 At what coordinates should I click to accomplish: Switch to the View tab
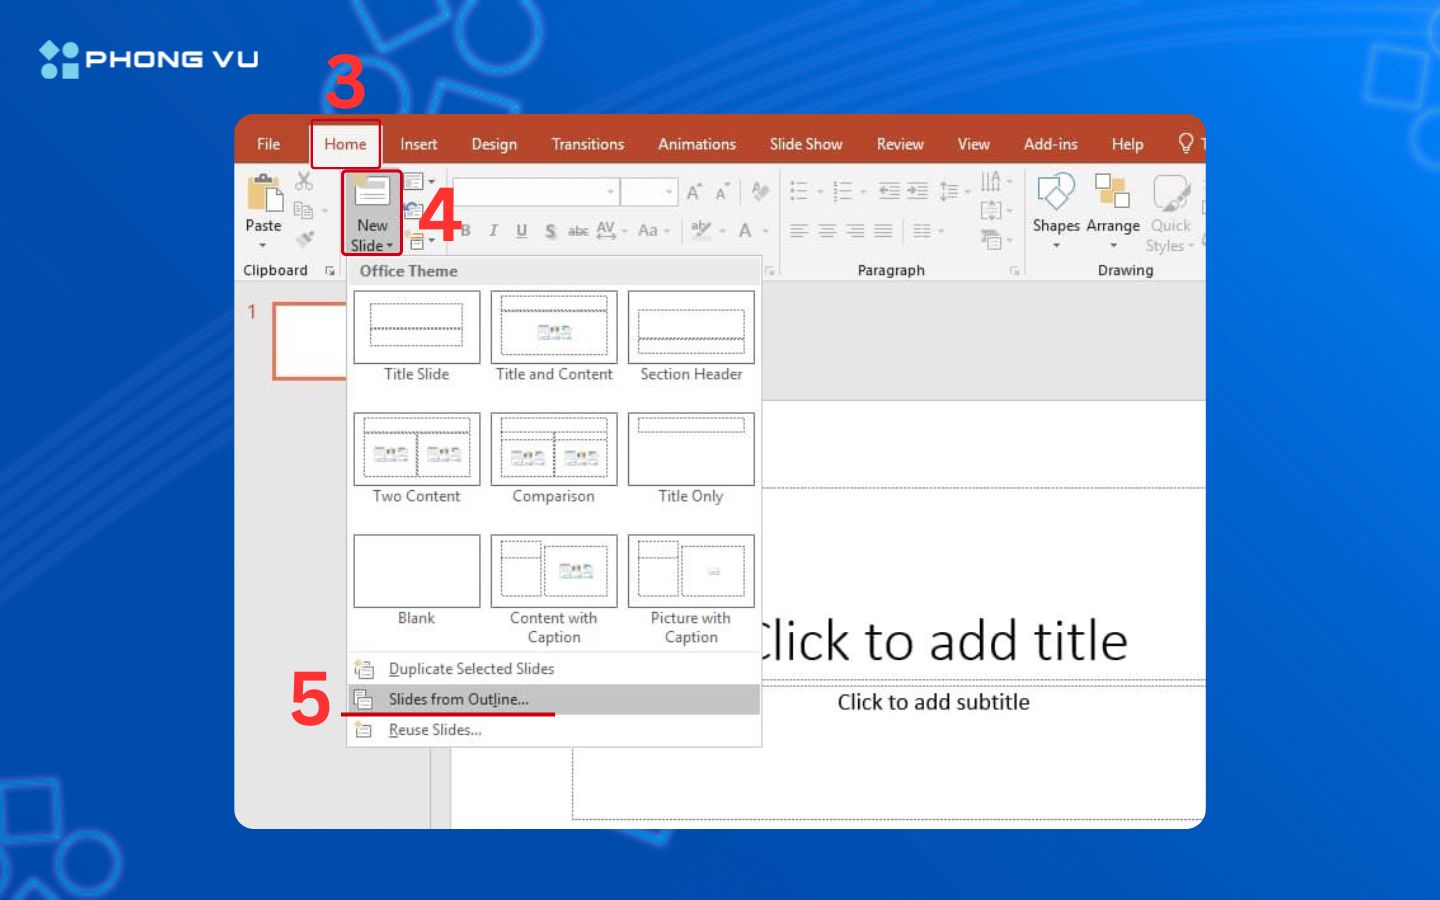[x=973, y=144]
